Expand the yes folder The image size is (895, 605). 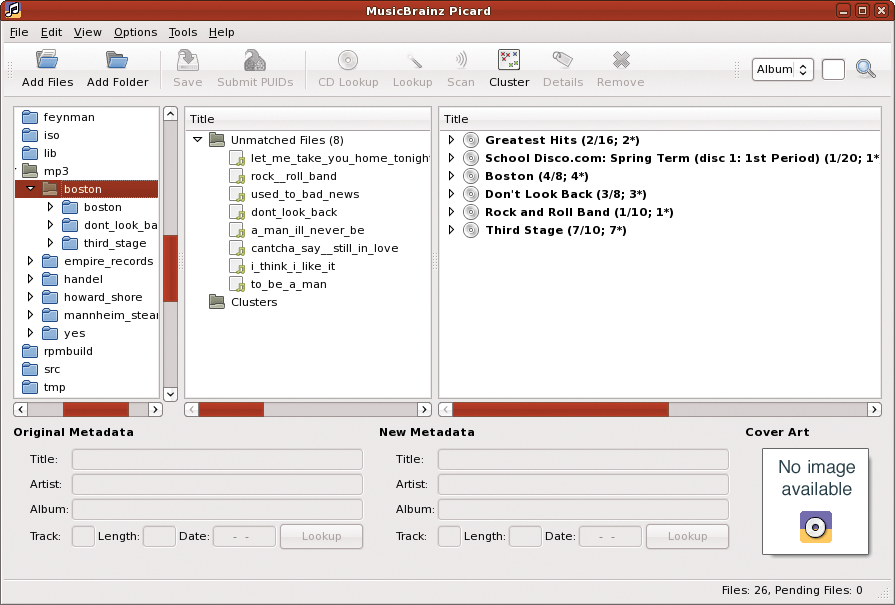click(x=30, y=333)
